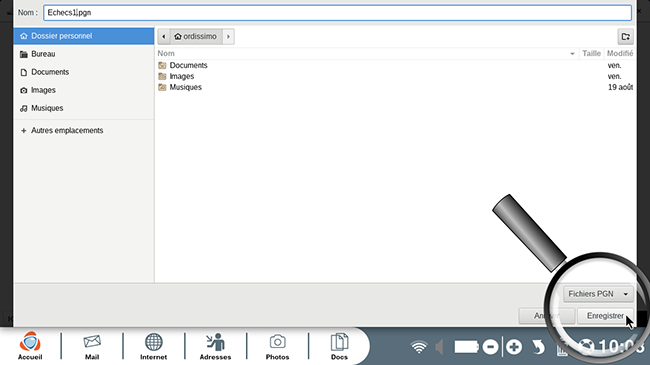
Task: Sort files by Nom column header
Action: 366,54
